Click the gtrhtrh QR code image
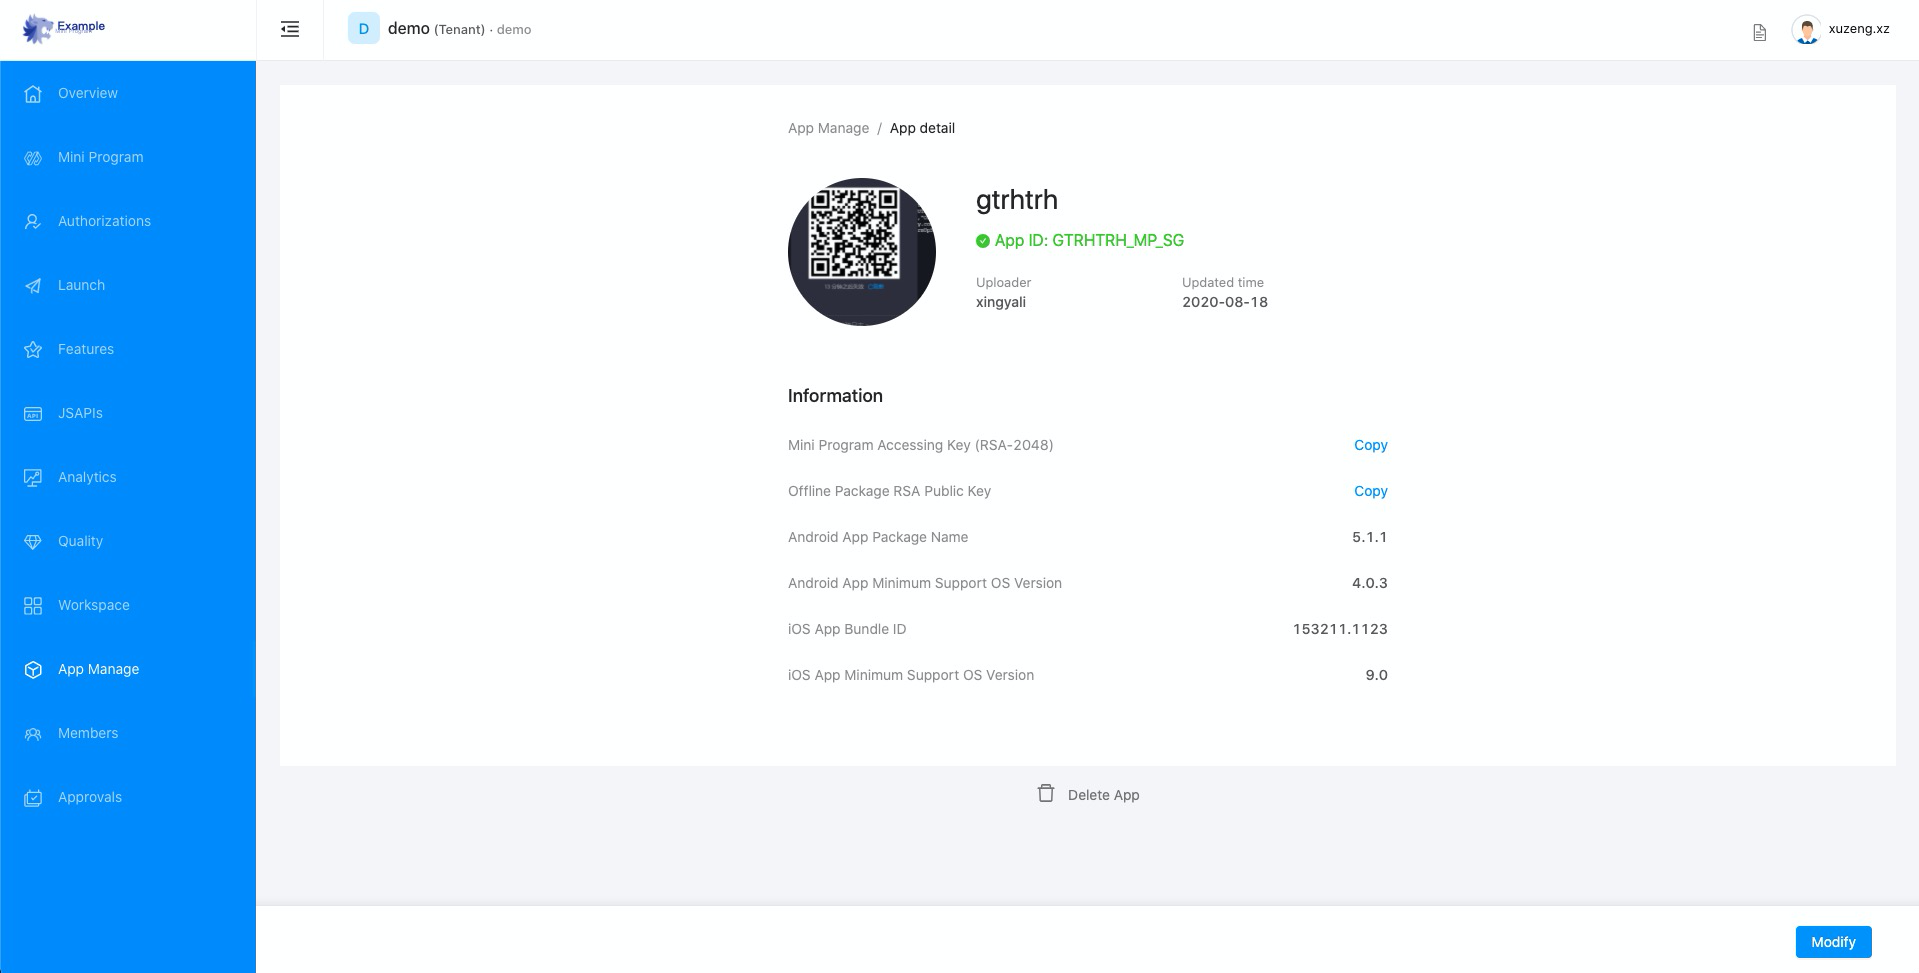Image resolution: width=1919 pixels, height=973 pixels. click(861, 251)
